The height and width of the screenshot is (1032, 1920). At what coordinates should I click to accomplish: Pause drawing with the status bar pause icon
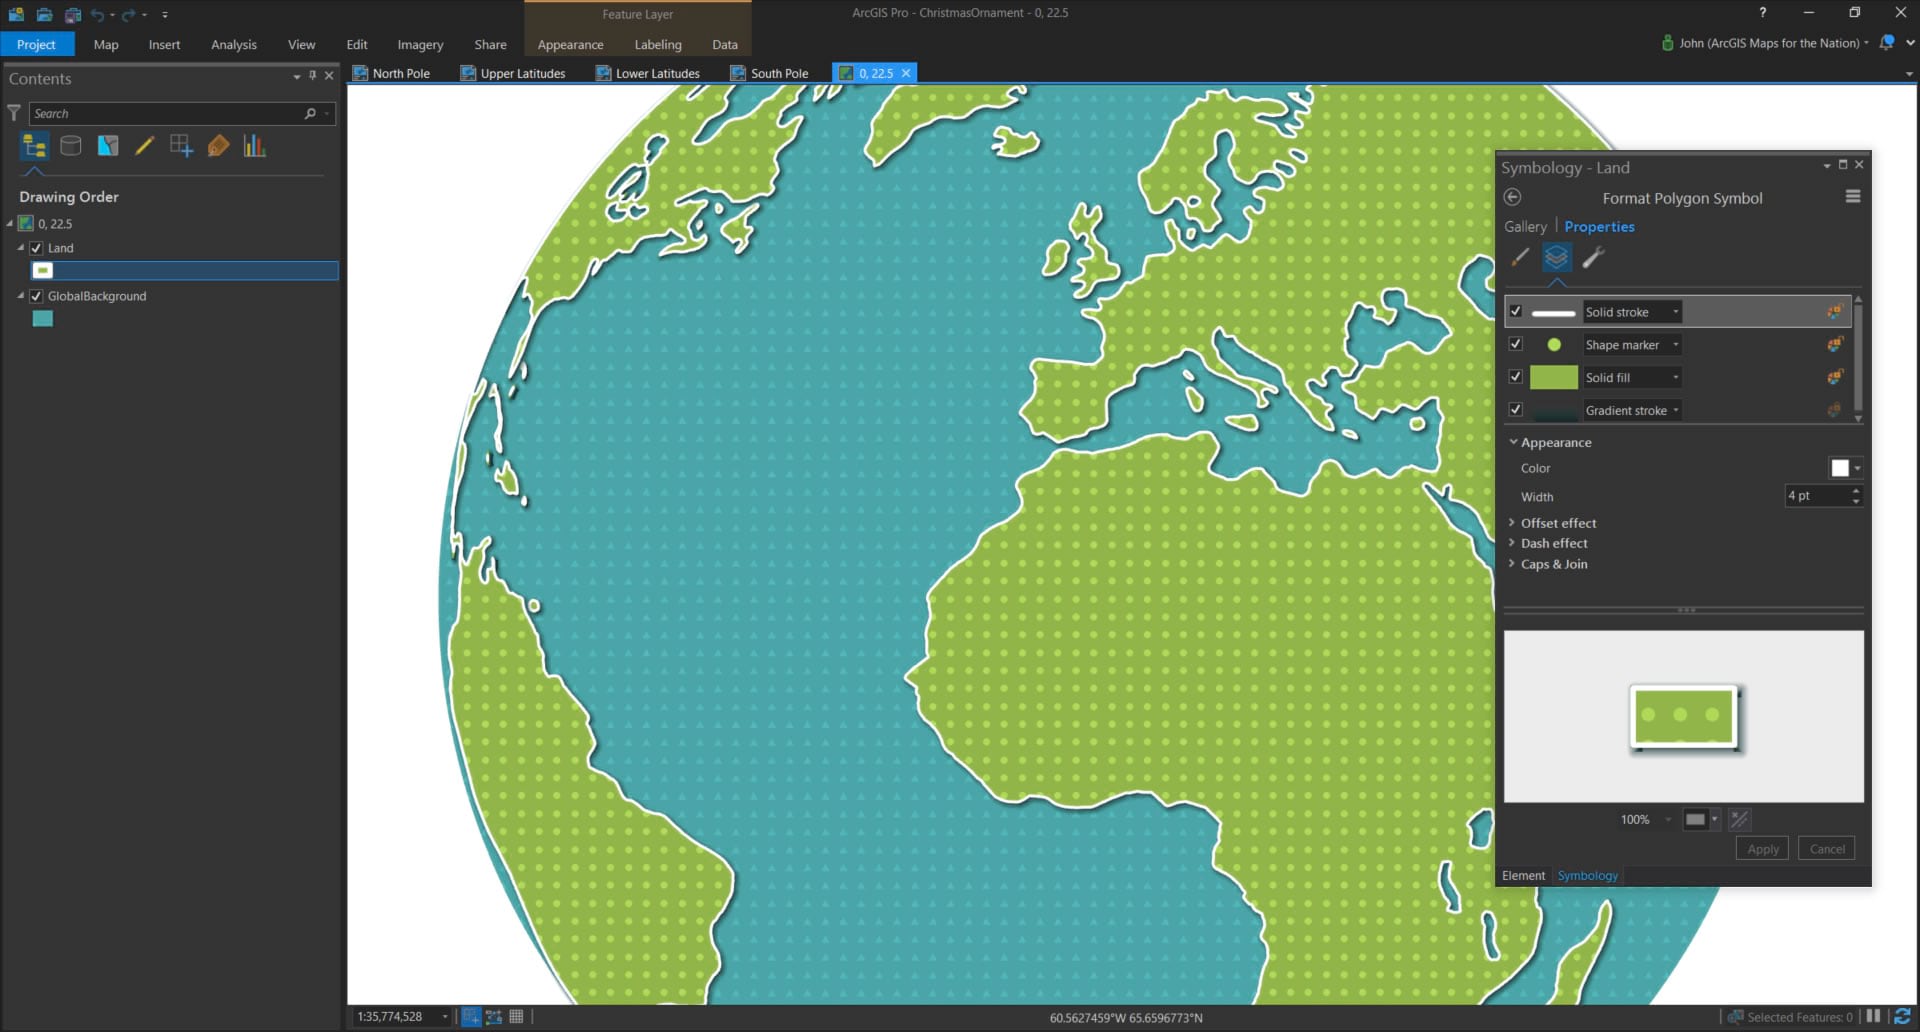1874,1016
